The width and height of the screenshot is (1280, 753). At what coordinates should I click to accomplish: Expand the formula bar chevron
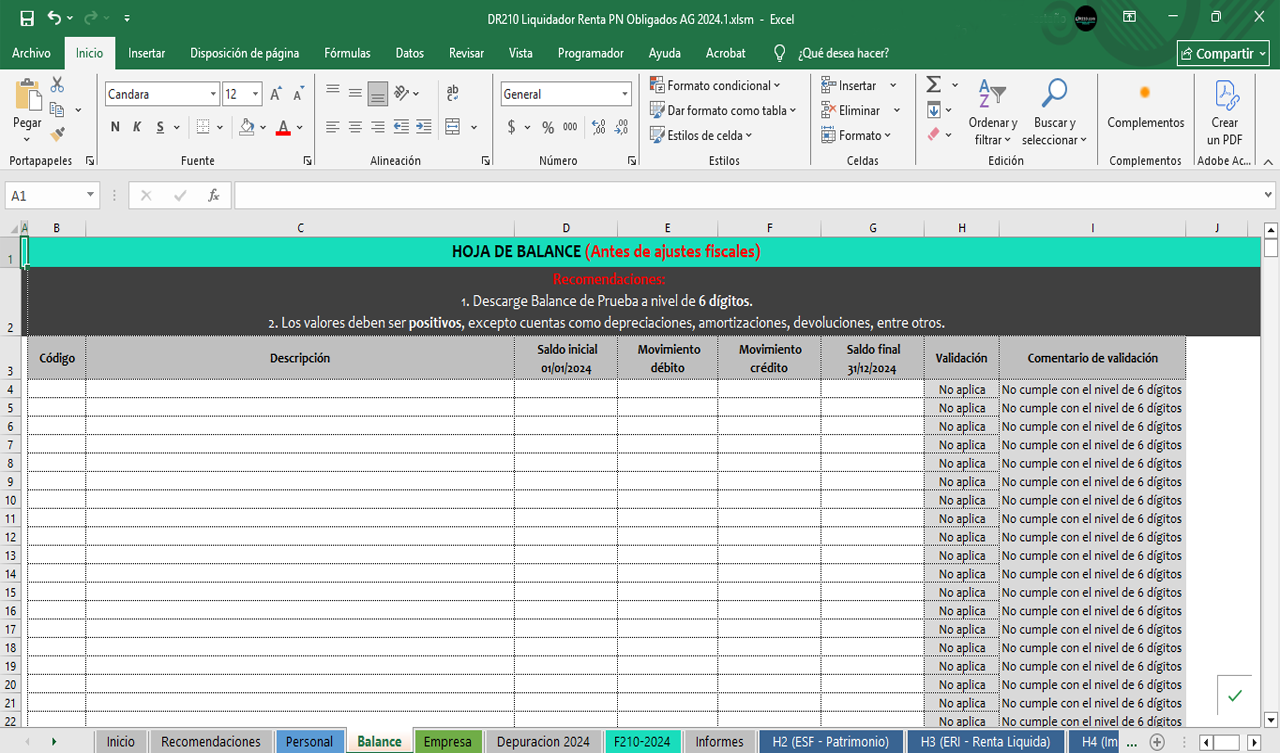pyautogui.click(x=1268, y=196)
